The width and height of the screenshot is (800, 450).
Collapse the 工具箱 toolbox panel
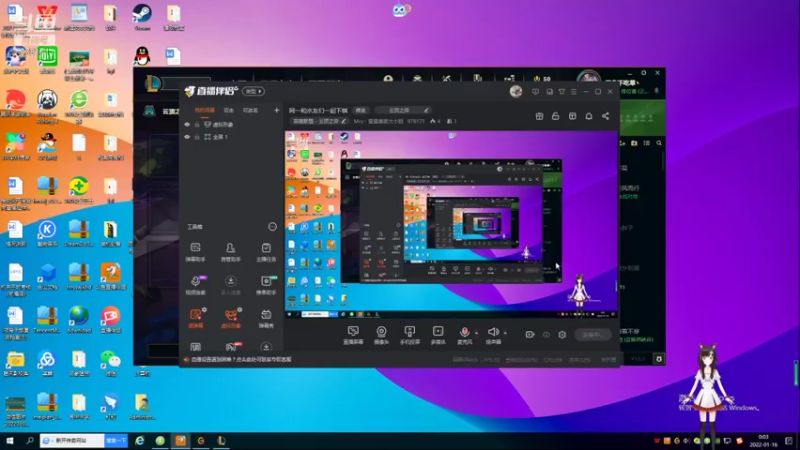272,227
